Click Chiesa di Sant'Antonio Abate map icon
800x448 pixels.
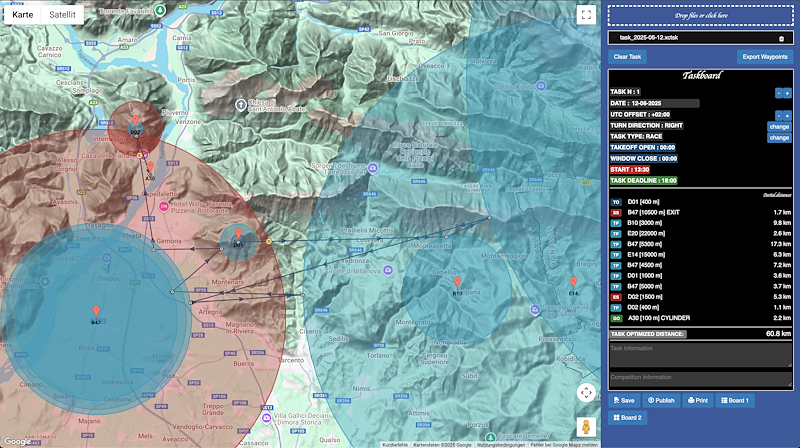click(240, 105)
